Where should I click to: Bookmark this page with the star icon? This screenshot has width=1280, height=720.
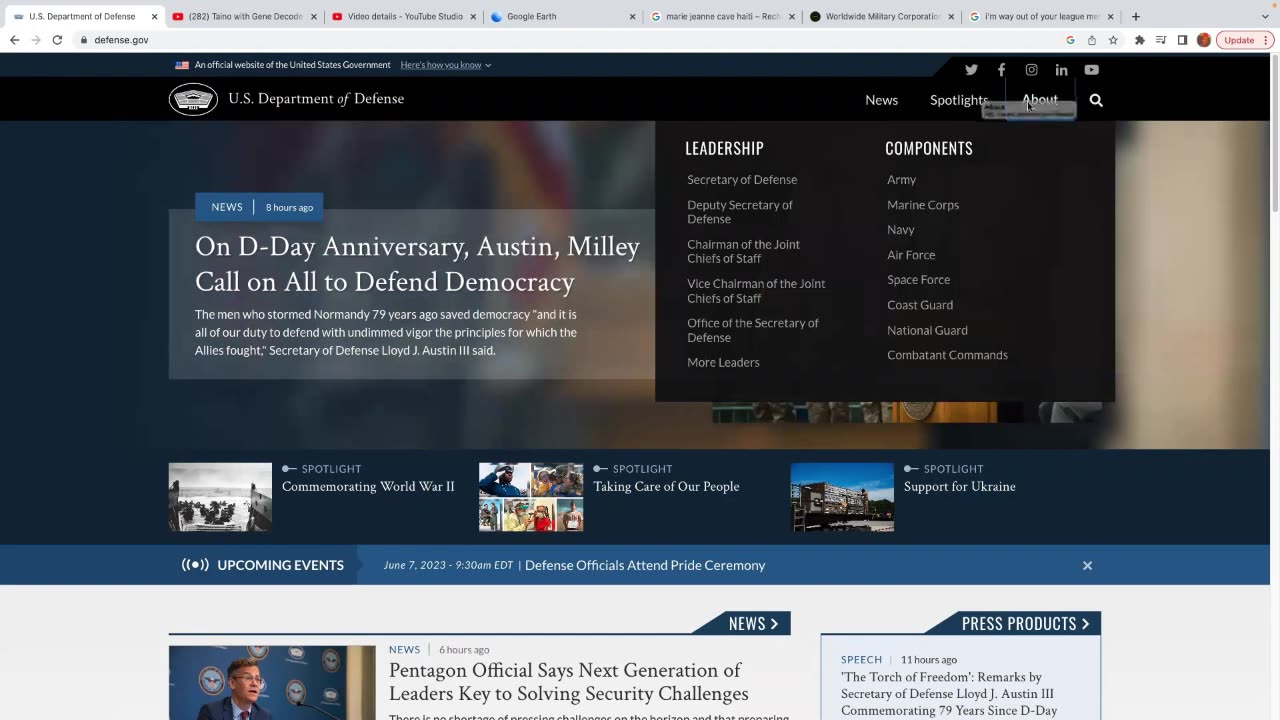1113,40
